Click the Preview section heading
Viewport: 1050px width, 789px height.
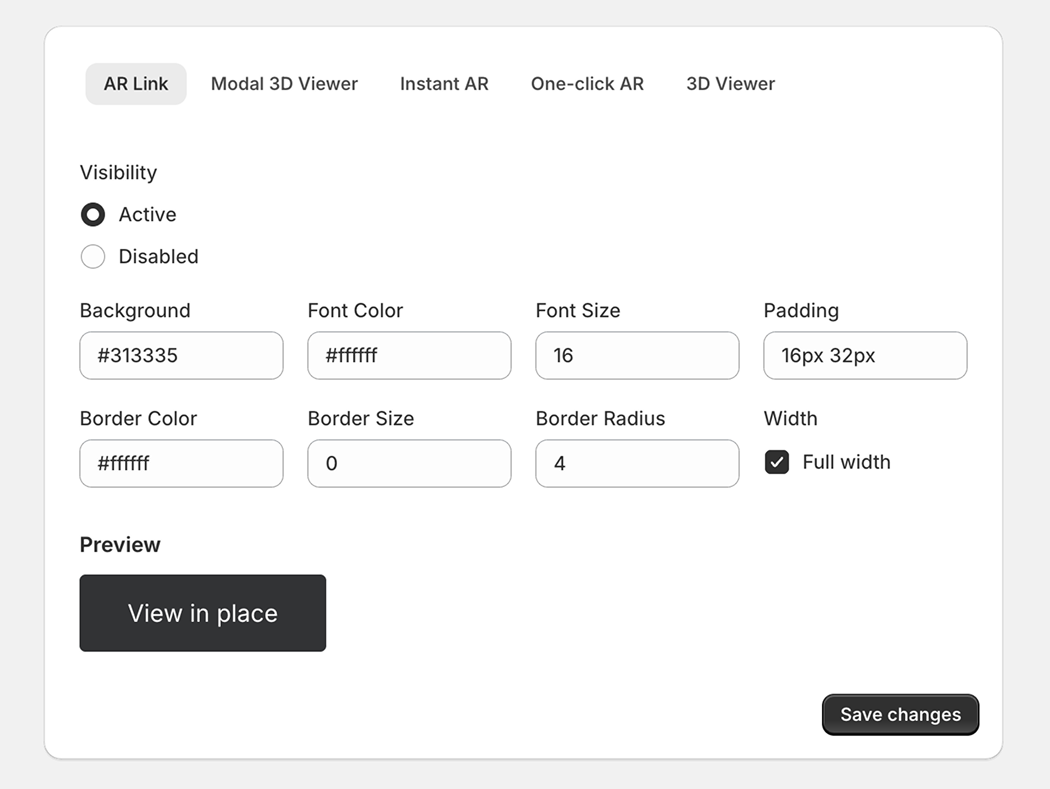(x=120, y=545)
